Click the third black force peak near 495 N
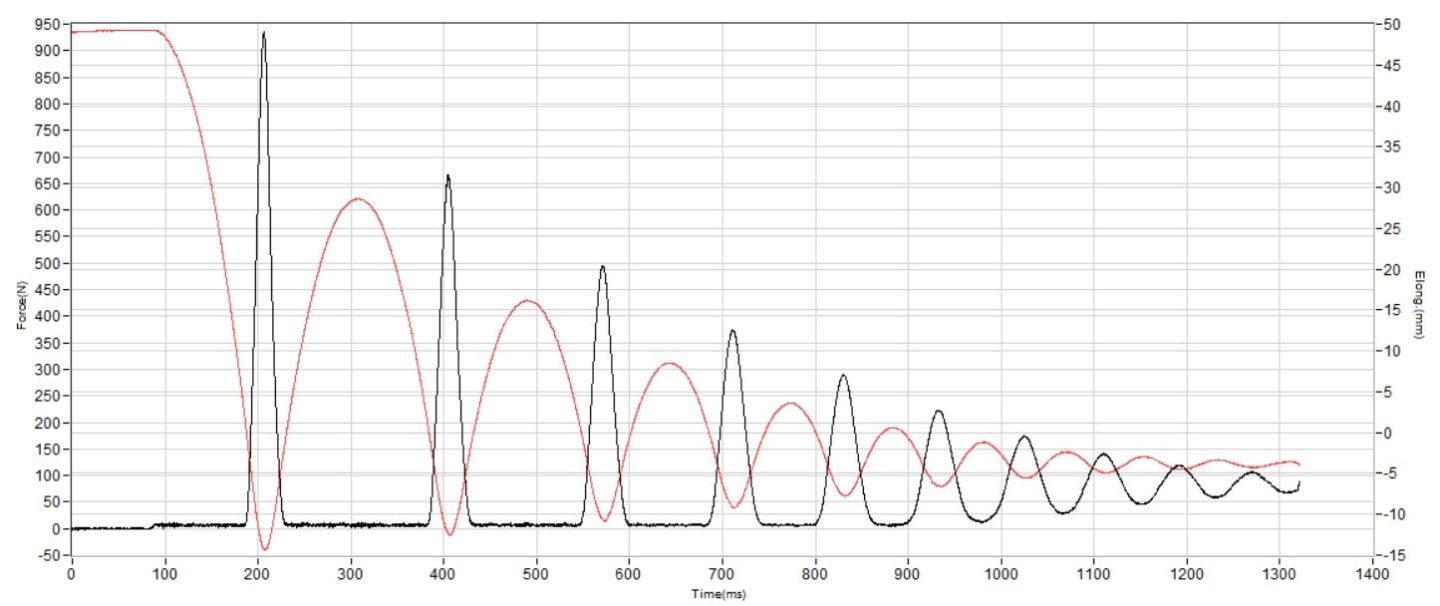Image resolution: width=1440 pixels, height=606 pixels. 602,267
